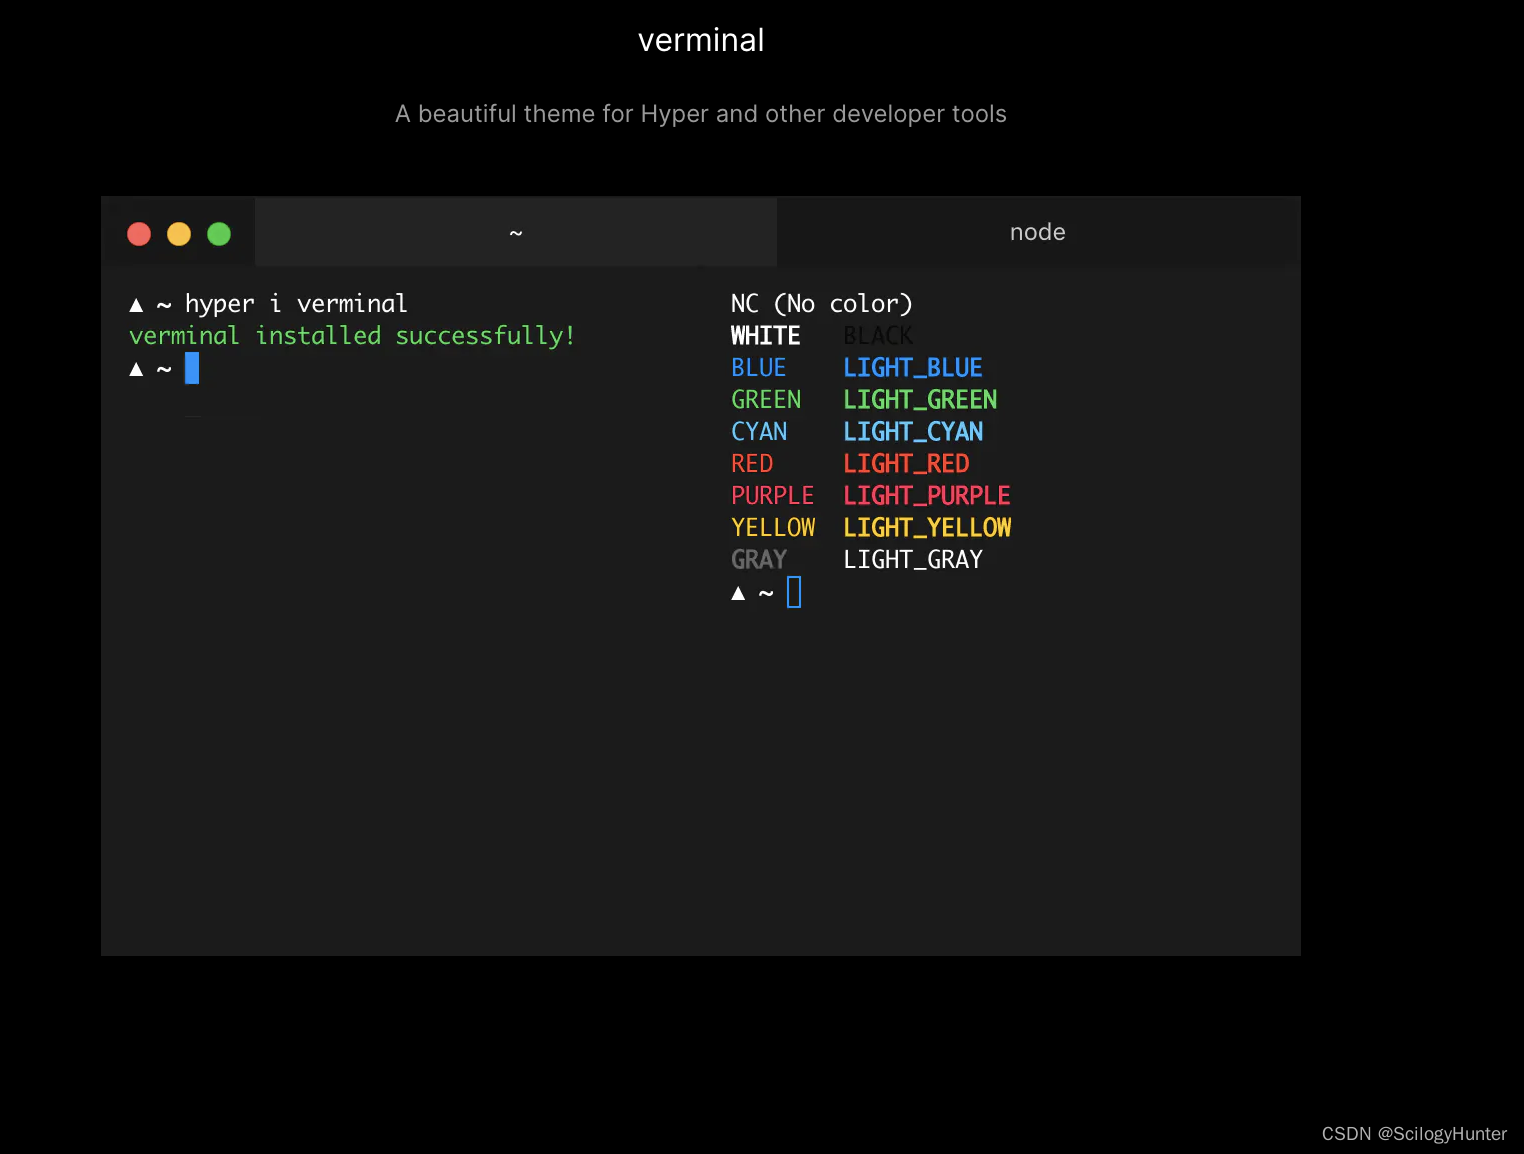
Task: Click the LIGHT_GREEN color label
Action: [x=920, y=400]
